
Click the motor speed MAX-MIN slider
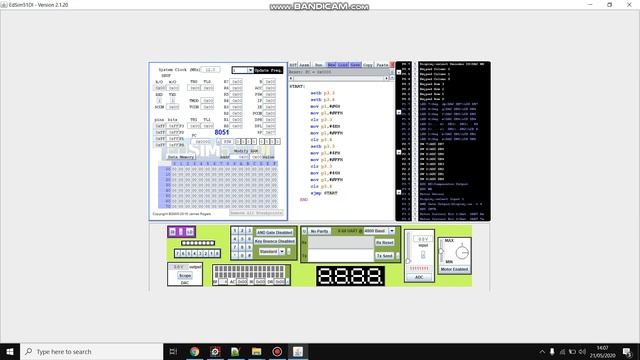[x=441, y=252]
